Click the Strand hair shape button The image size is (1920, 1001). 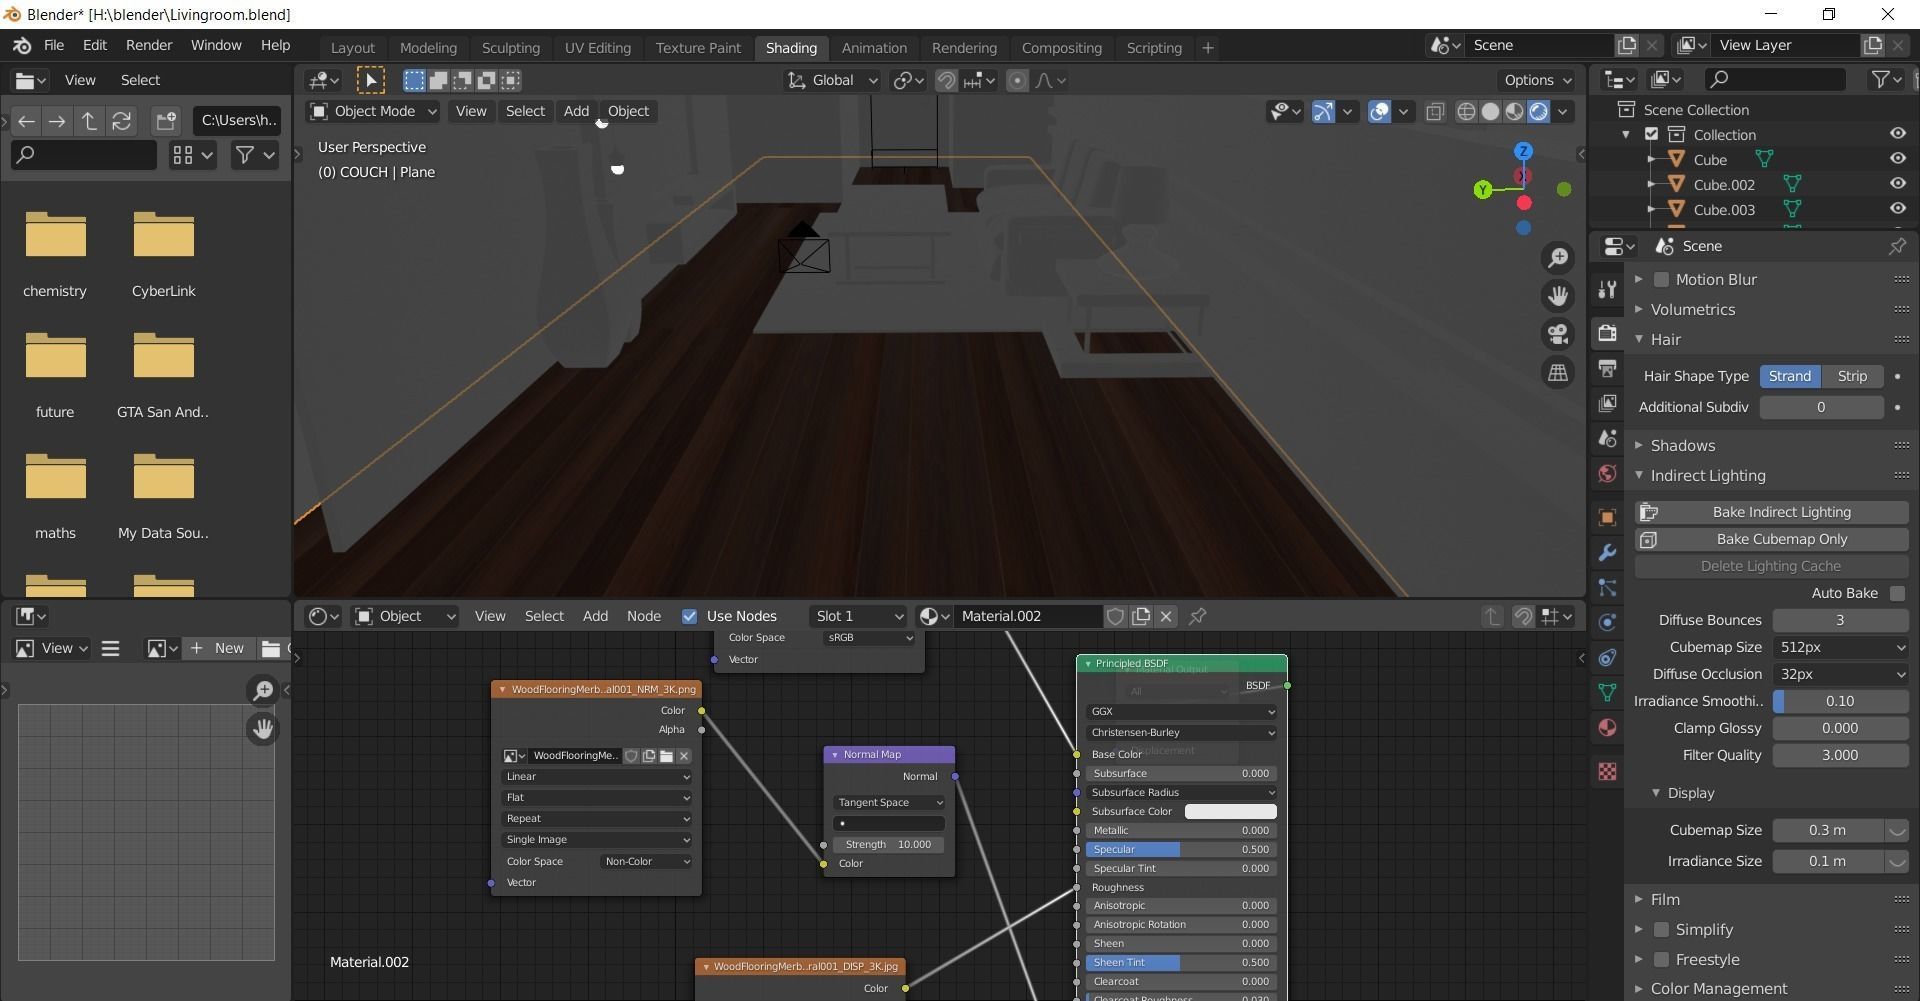pyautogui.click(x=1790, y=376)
